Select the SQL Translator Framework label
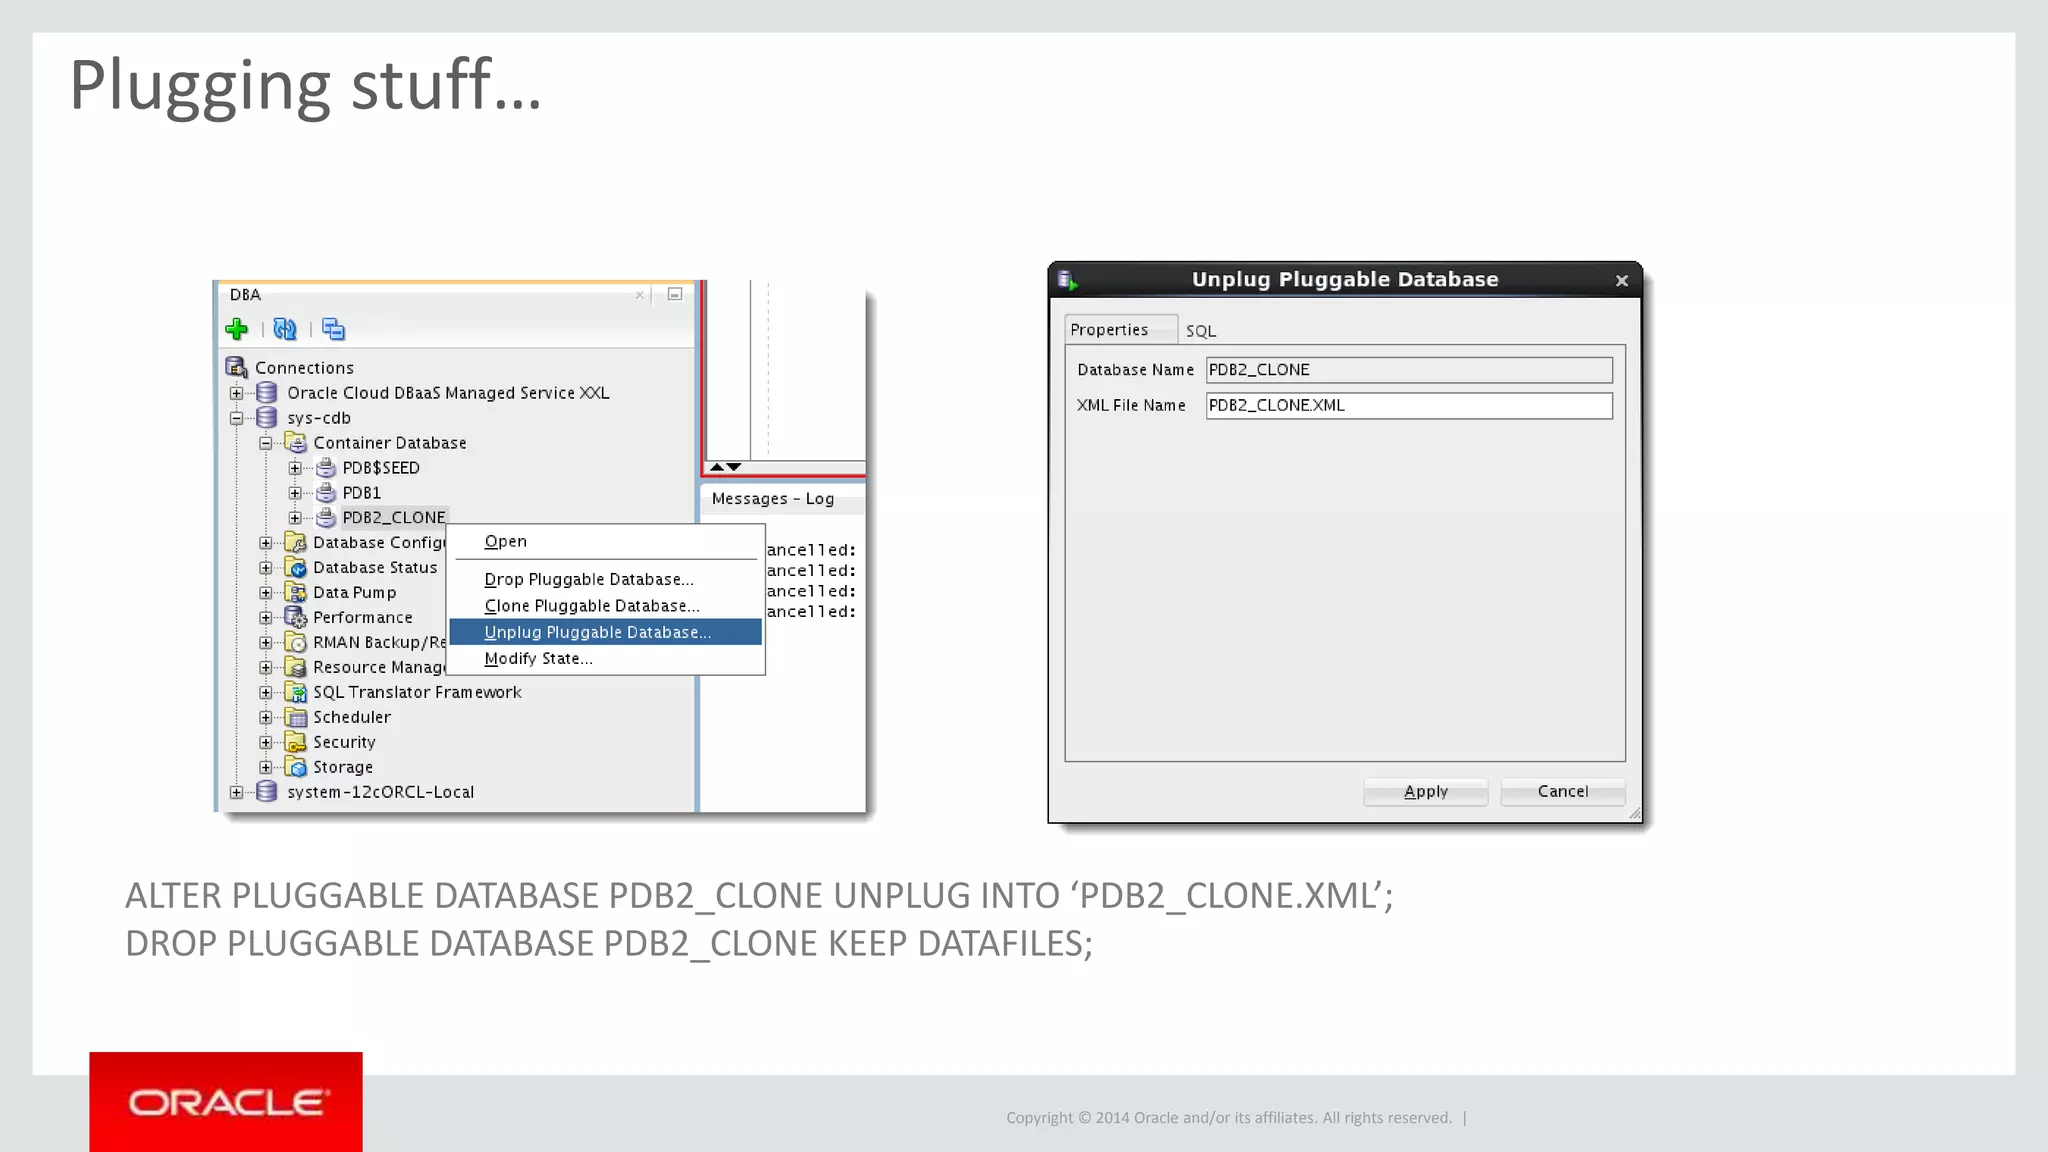The width and height of the screenshot is (2048, 1152). 418,692
